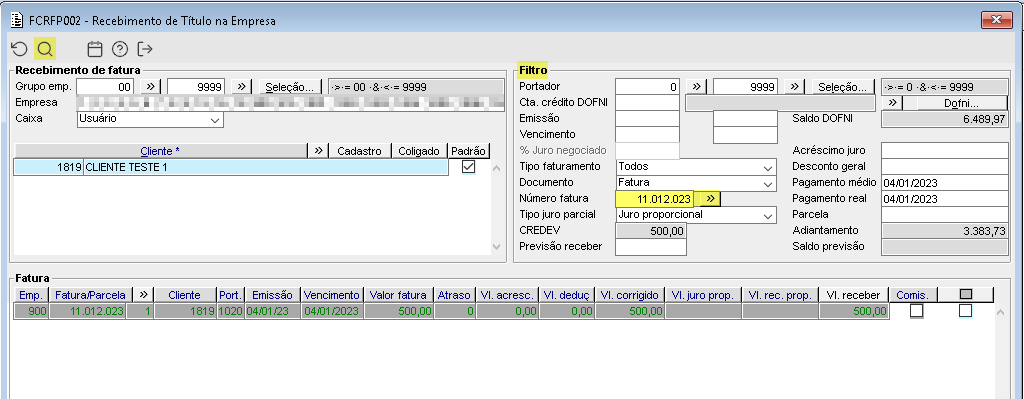Screen dimensions: 1024x399
Task: Click the arrow button after Portador 9999 field
Action: pos(794,86)
